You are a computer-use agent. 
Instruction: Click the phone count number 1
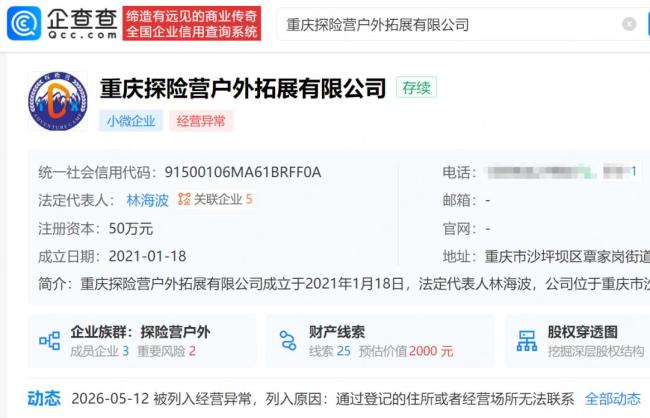[x=633, y=171]
